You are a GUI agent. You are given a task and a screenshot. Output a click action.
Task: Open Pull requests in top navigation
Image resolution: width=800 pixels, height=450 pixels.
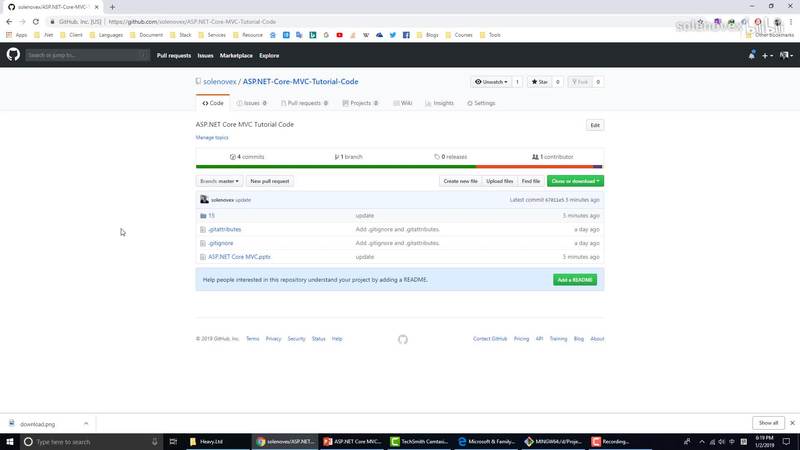pos(173,55)
